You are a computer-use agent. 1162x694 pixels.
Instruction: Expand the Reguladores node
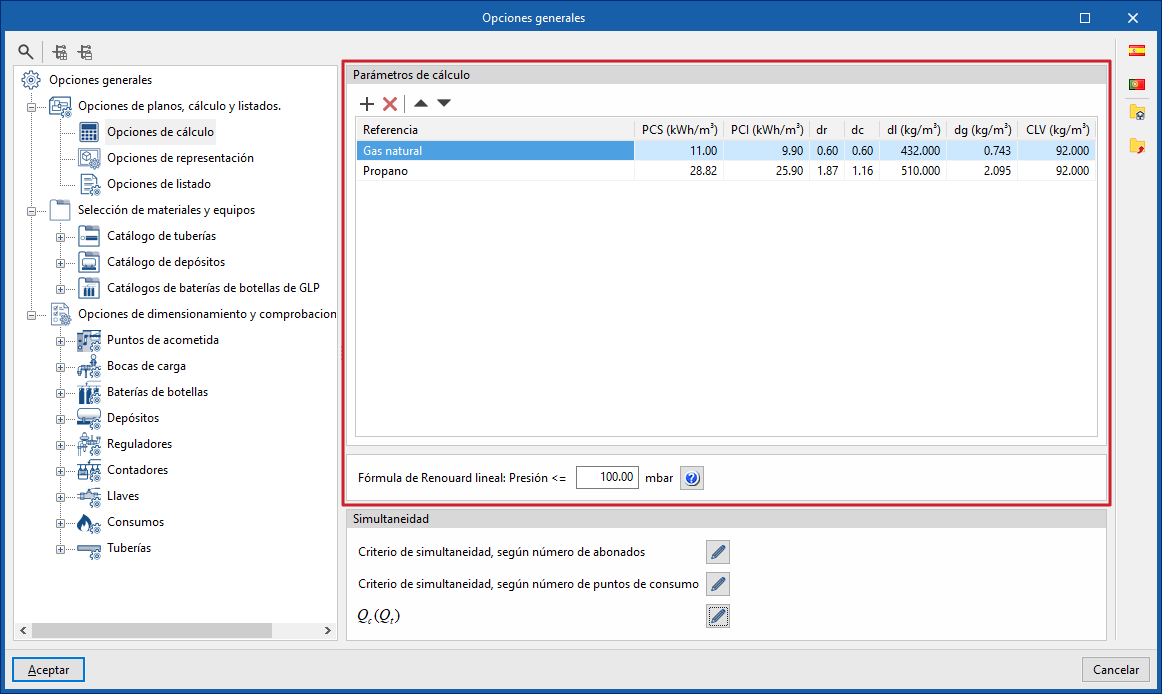tap(60, 445)
